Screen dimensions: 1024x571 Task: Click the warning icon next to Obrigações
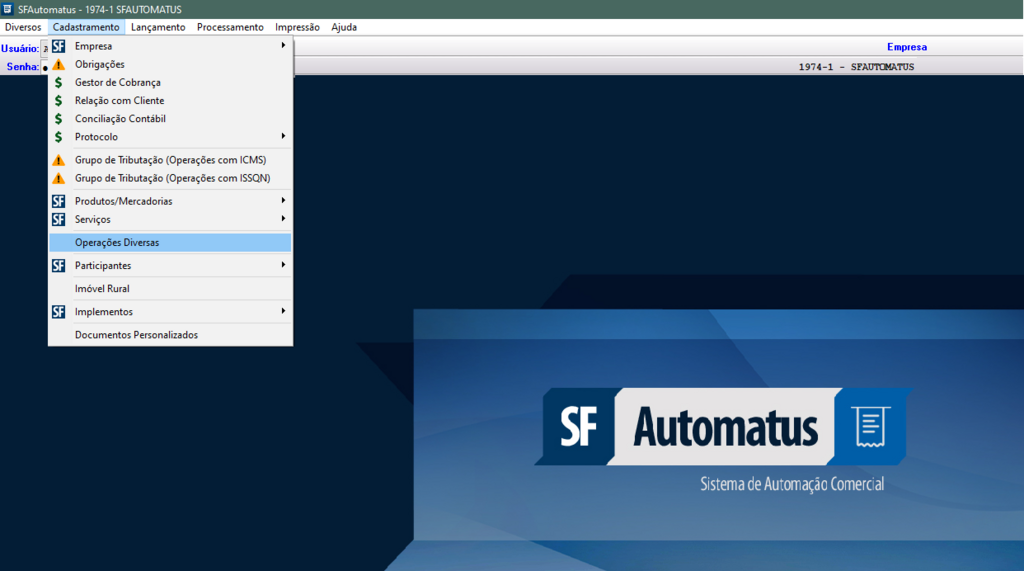pos(58,64)
